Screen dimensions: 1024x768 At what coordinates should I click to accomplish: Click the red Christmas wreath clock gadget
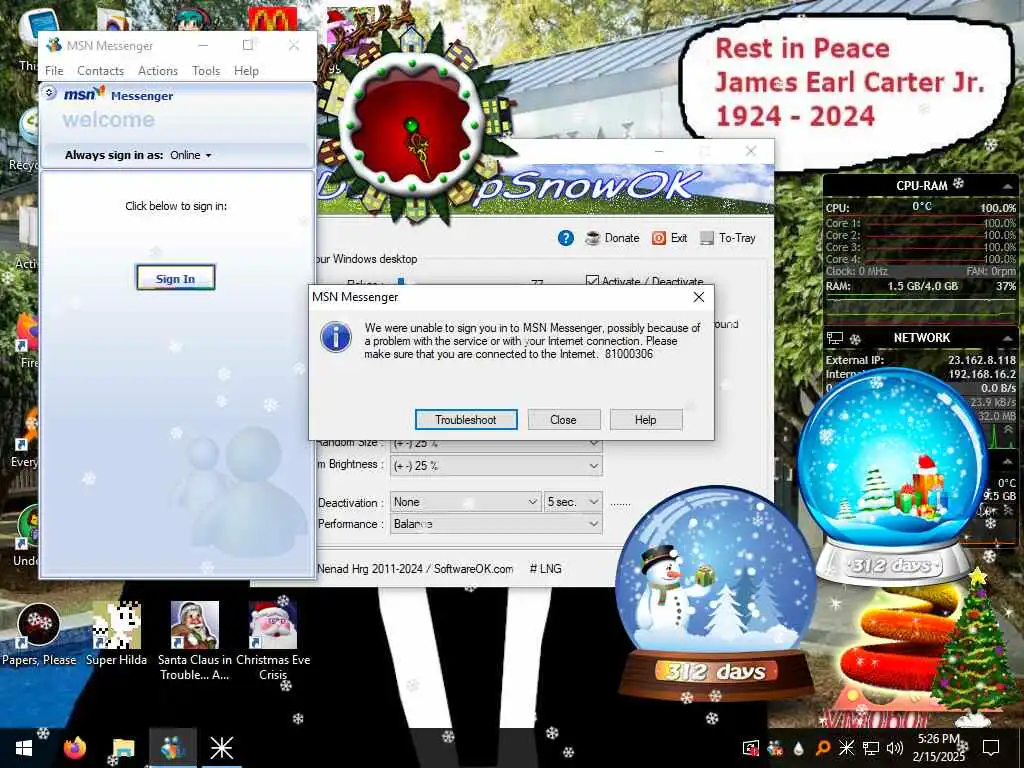pyautogui.click(x=412, y=124)
